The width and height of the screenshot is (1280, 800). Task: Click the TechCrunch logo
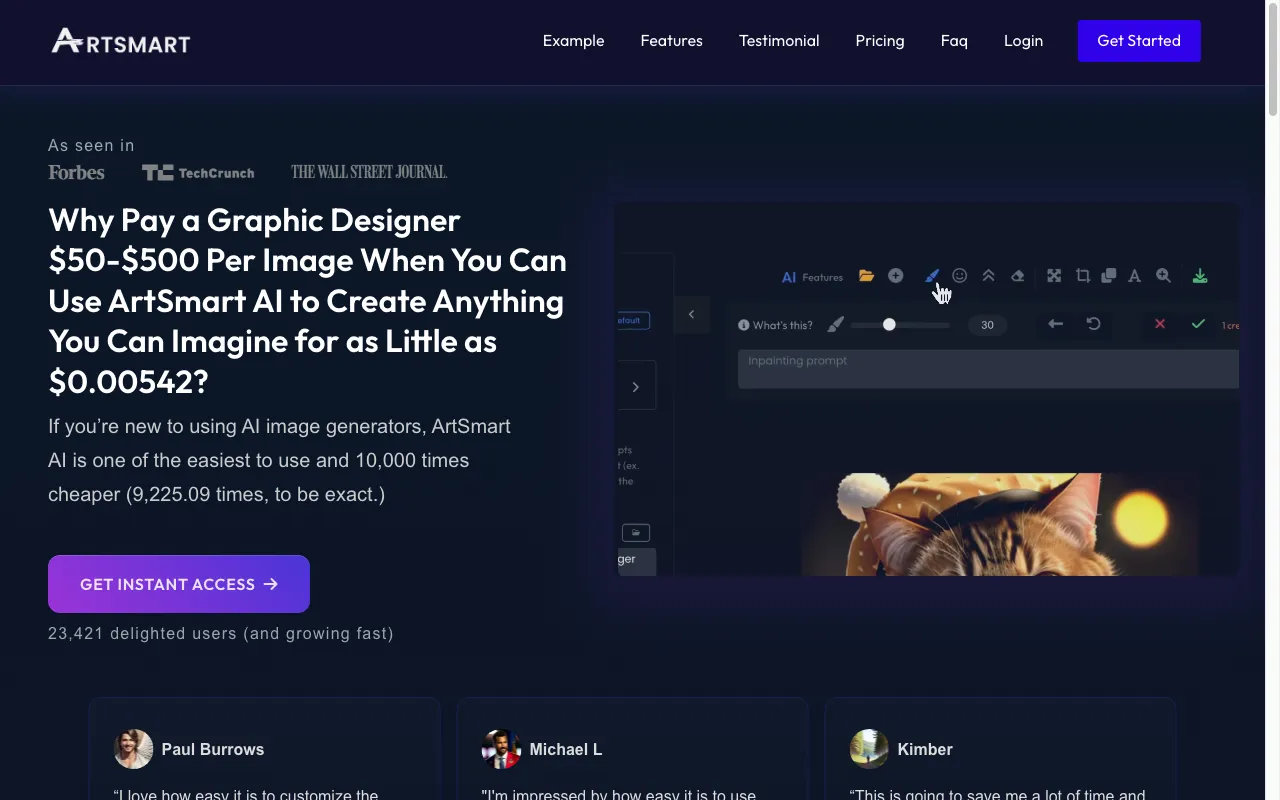[198, 172]
